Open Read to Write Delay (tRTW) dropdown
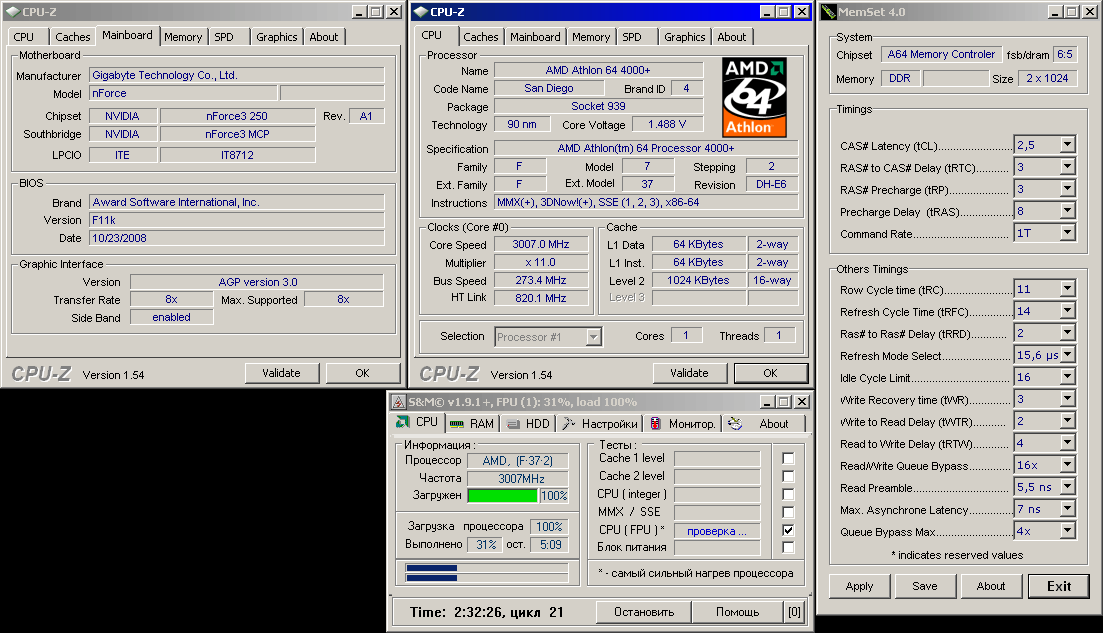1103x633 pixels. (1067, 443)
